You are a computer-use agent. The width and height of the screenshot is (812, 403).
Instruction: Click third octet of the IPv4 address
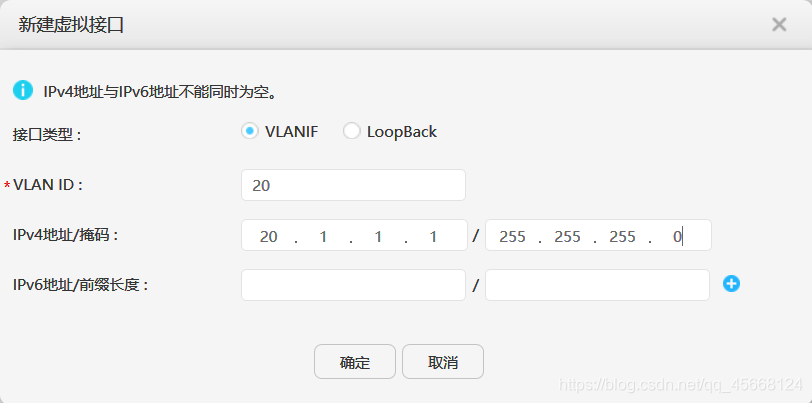pyautogui.click(x=378, y=237)
